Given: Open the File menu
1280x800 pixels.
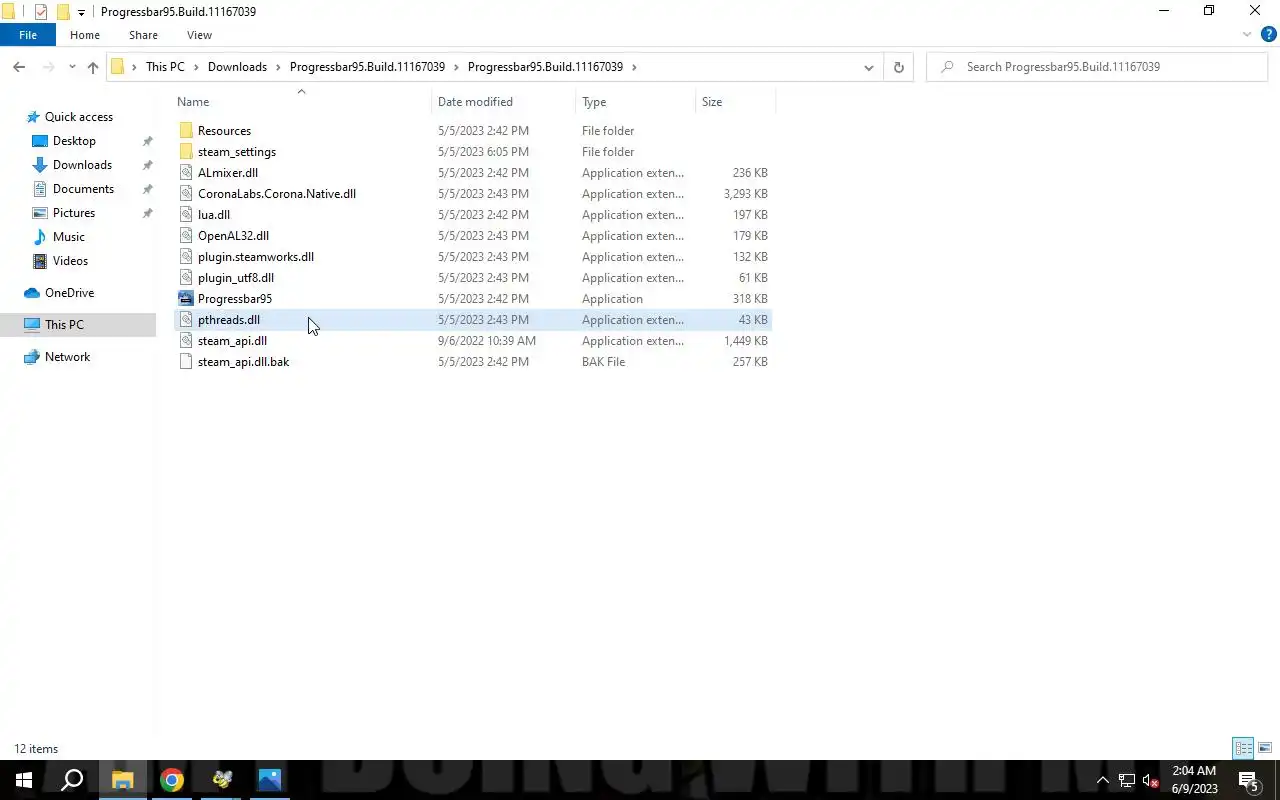Looking at the screenshot, I should pos(28,35).
